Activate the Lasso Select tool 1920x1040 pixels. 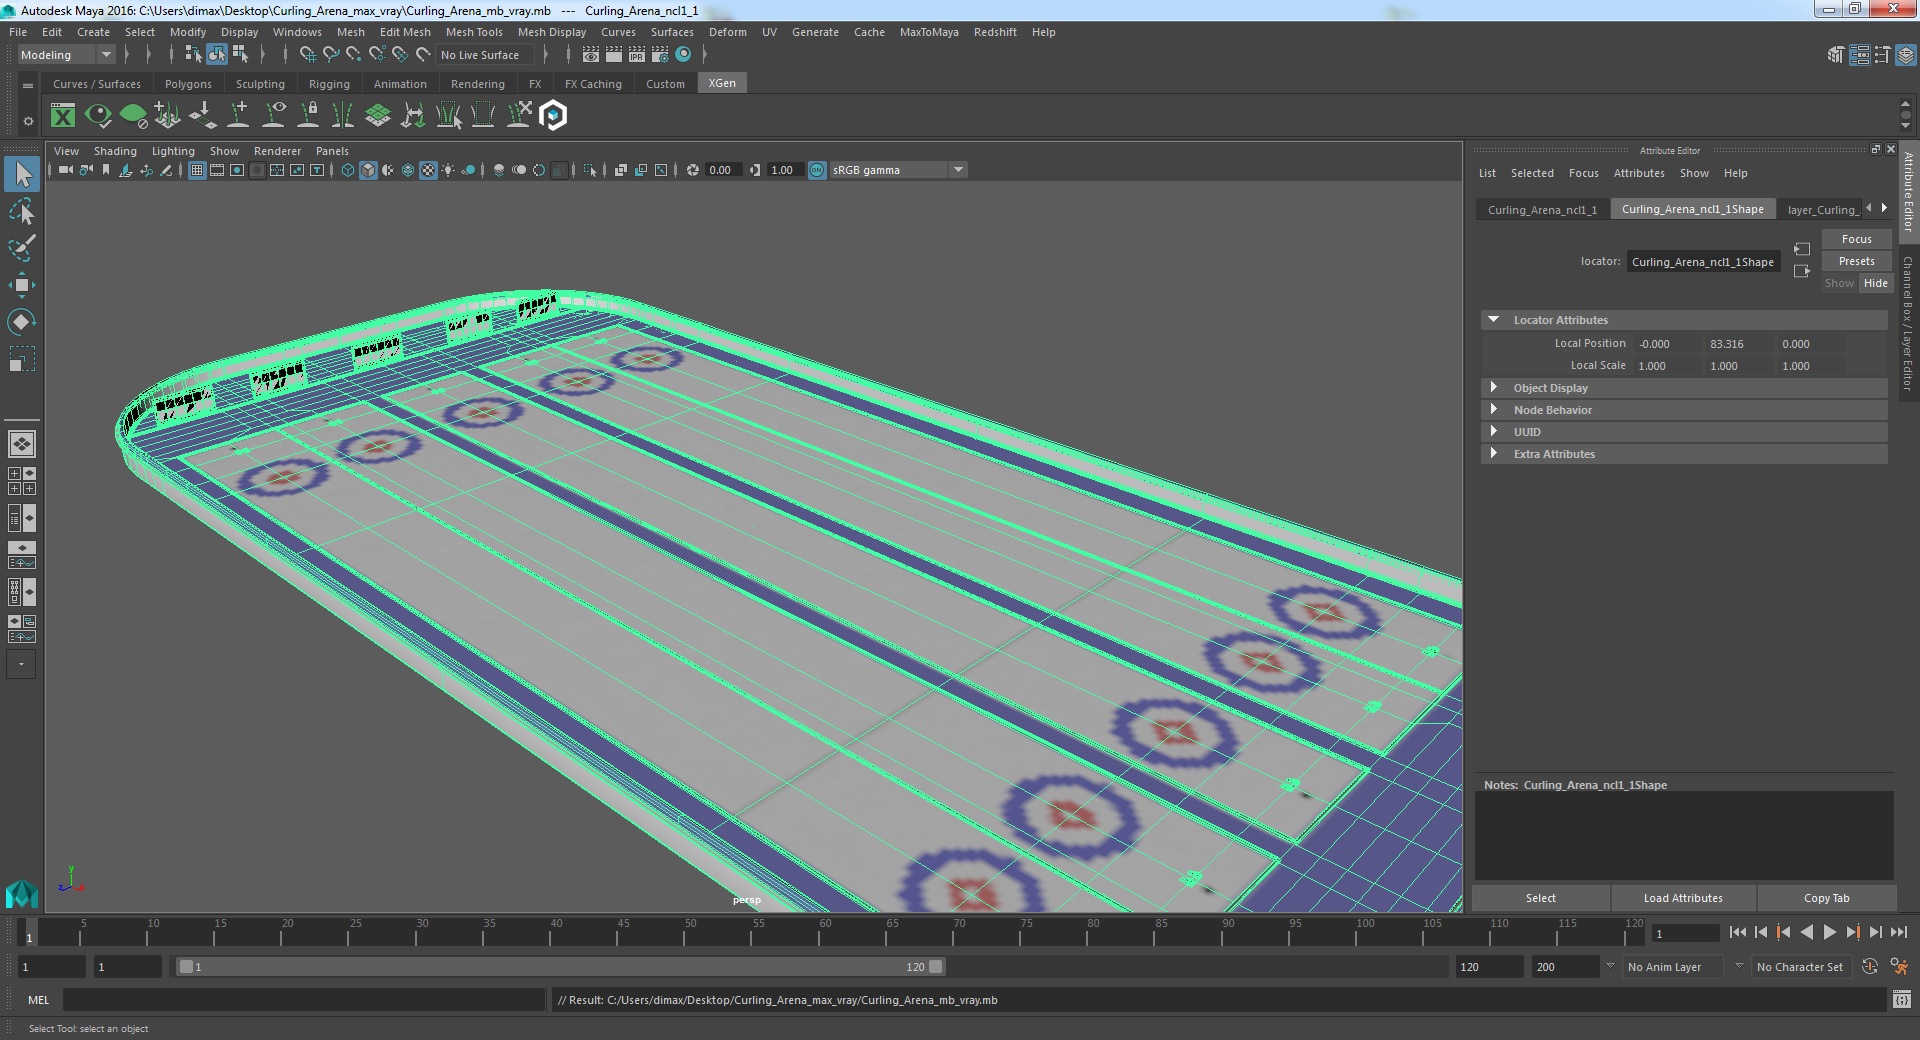tap(22, 211)
